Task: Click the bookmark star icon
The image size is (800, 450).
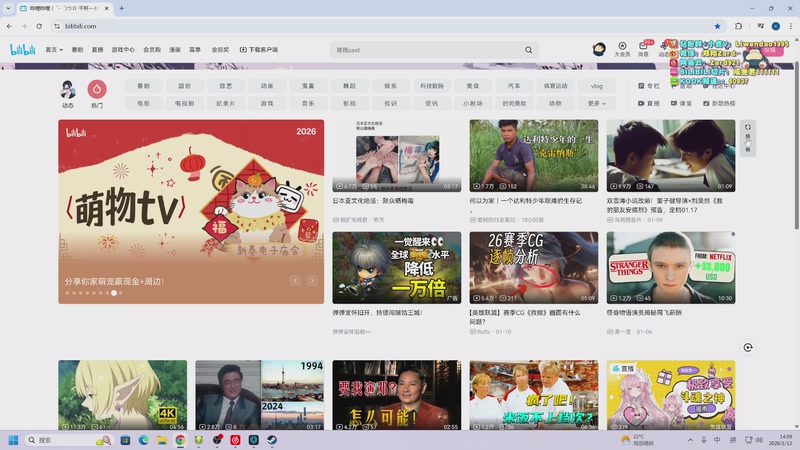Action: 717,26
